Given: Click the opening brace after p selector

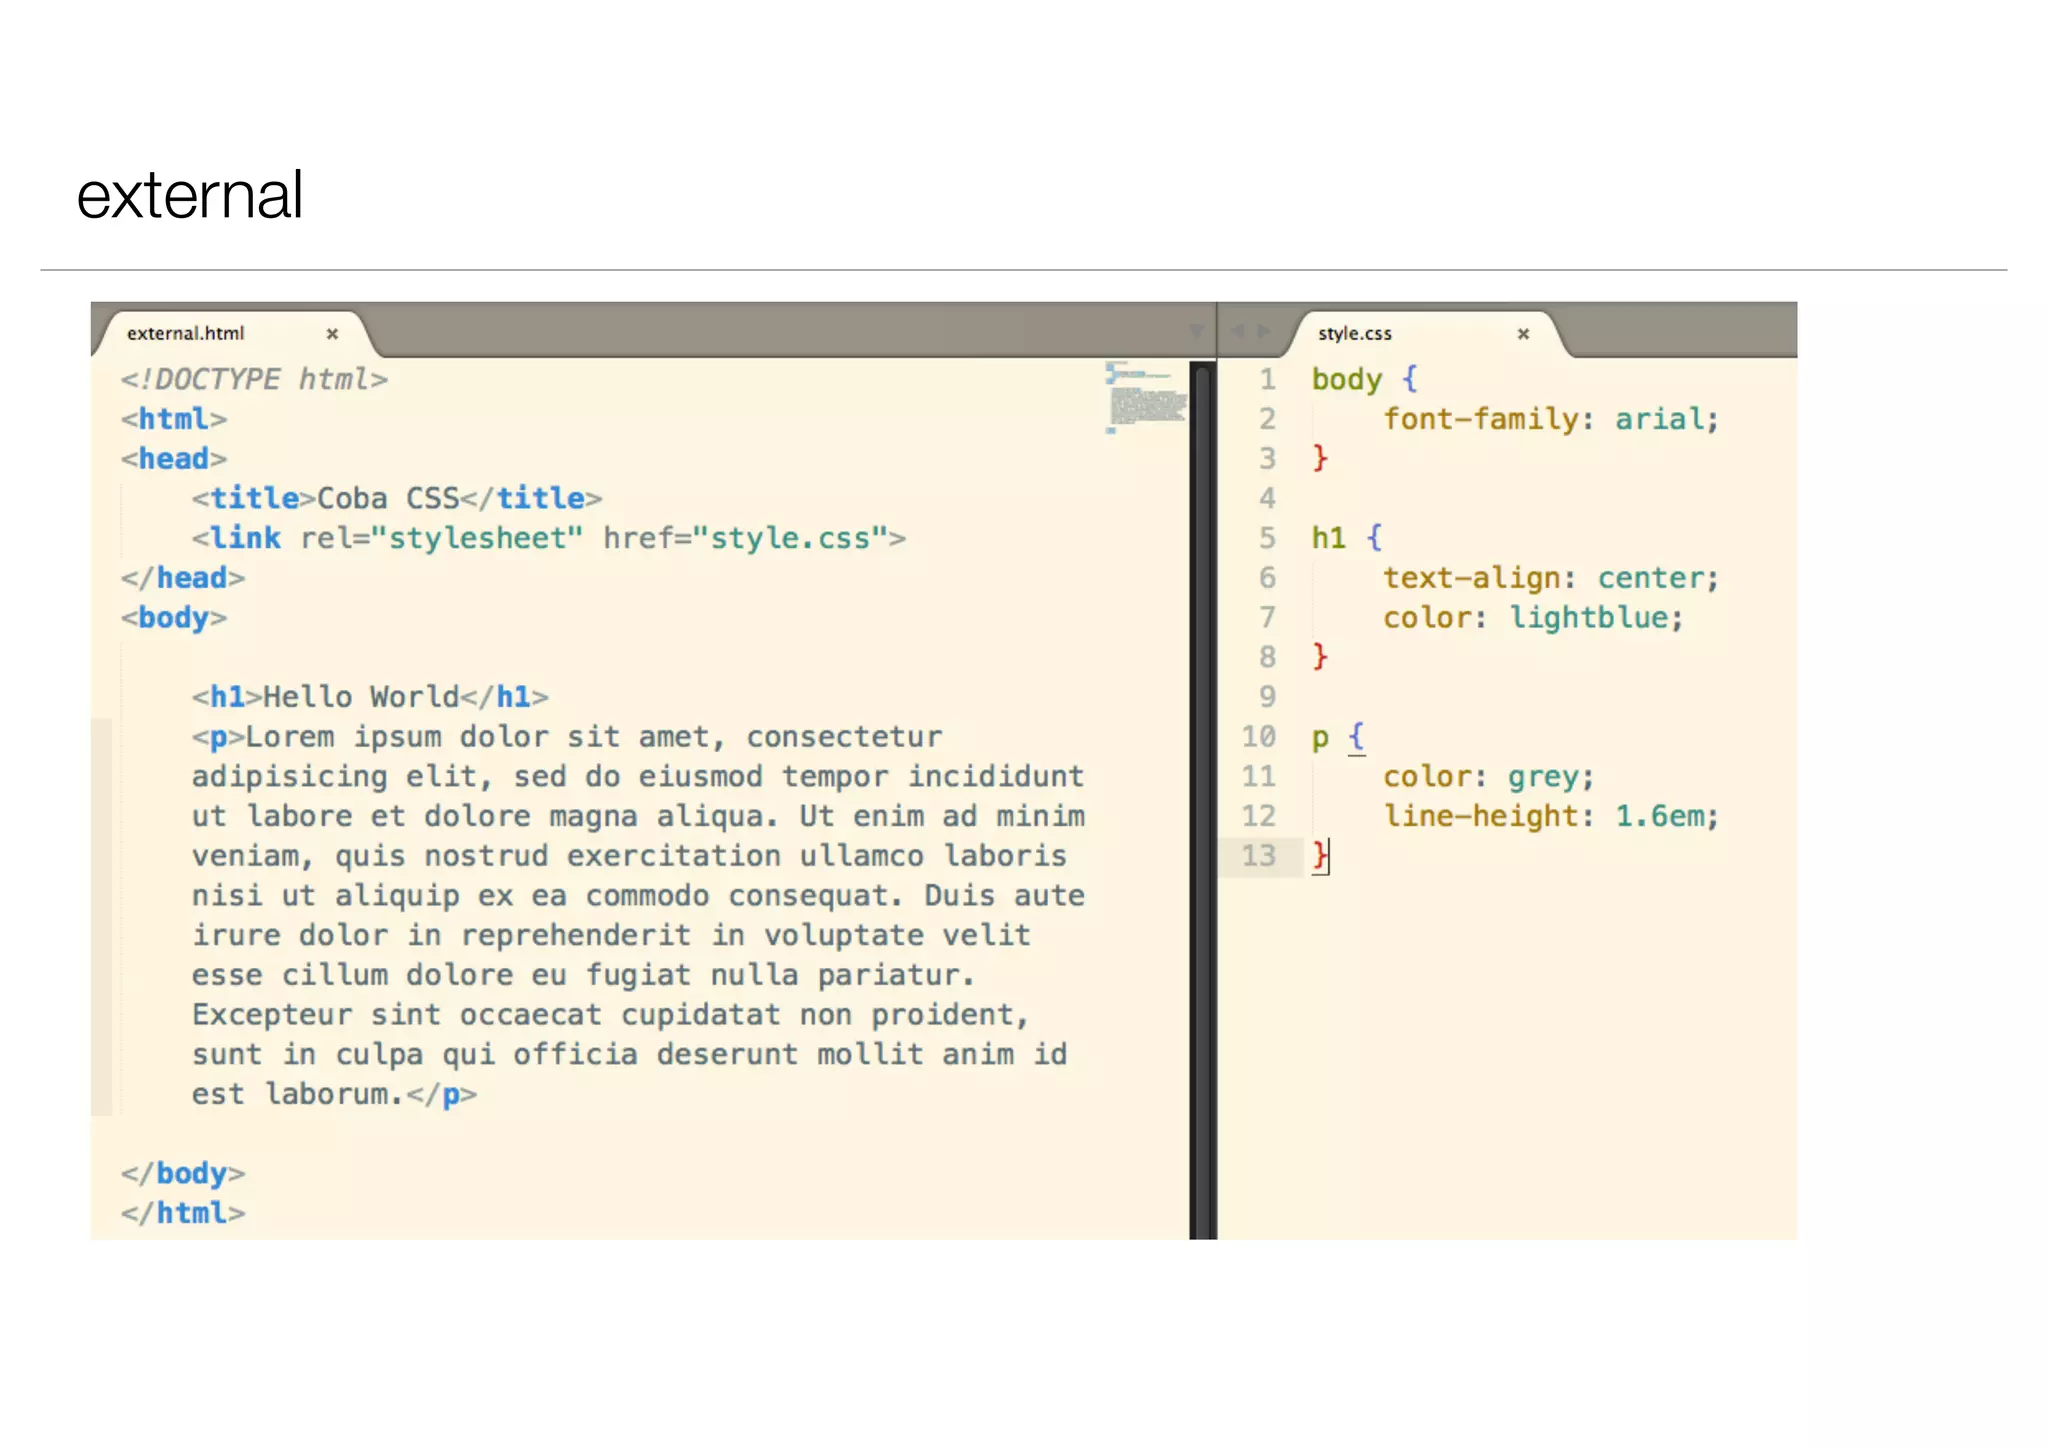Looking at the screenshot, I should click(1356, 737).
